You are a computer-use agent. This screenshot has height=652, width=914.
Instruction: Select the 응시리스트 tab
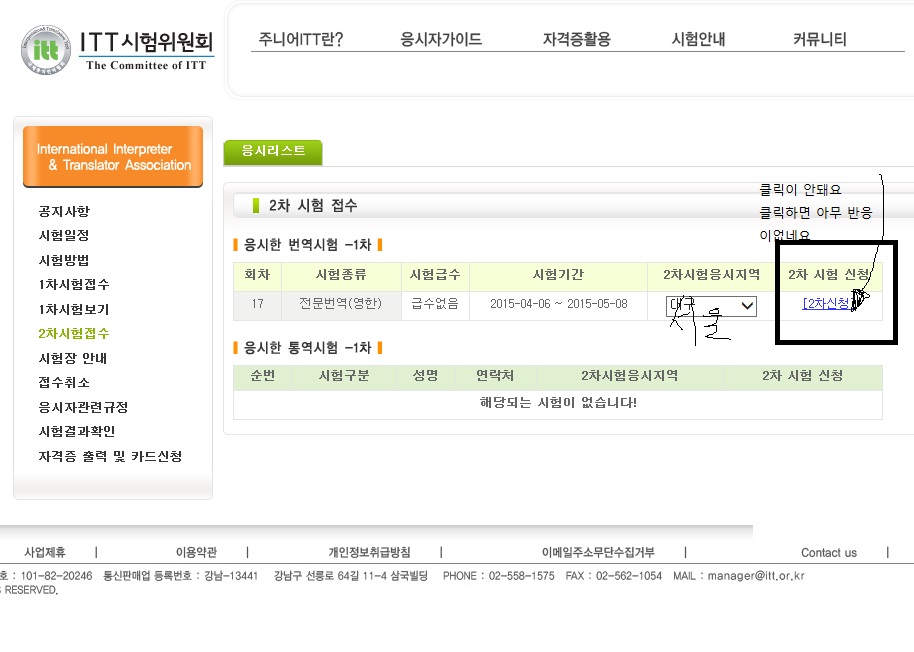(x=273, y=151)
